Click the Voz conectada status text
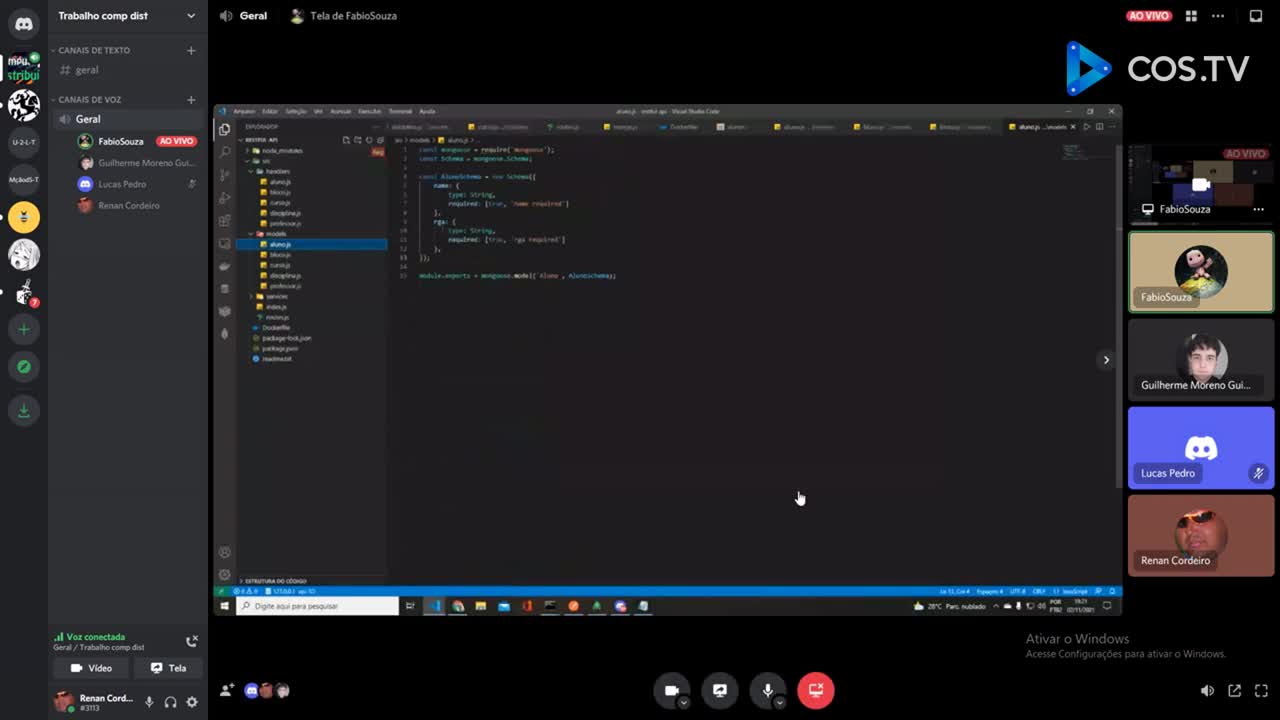Viewport: 1280px width, 720px height. 95,637
